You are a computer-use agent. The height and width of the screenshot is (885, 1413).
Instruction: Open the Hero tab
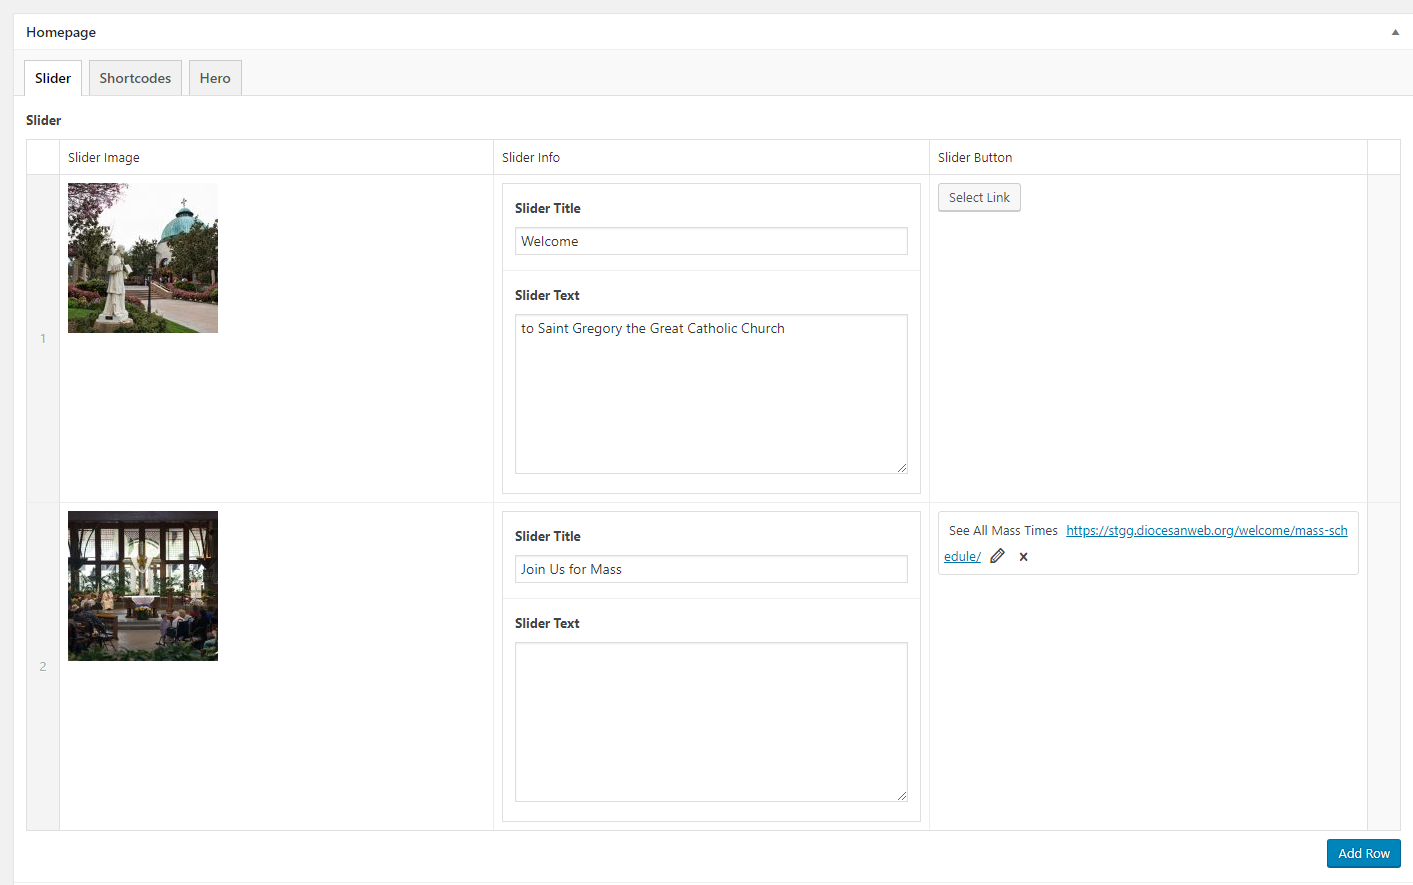pos(215,78)
